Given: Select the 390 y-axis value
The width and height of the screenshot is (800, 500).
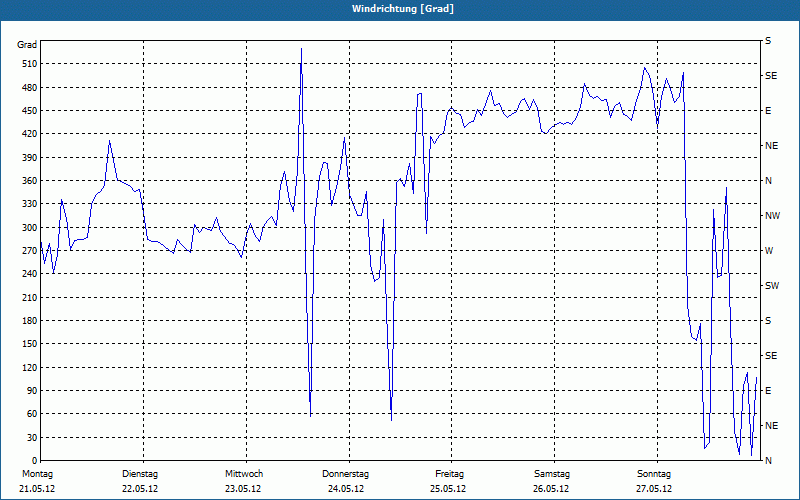Looking at the screenshot, I should click(x=30, y=158).
